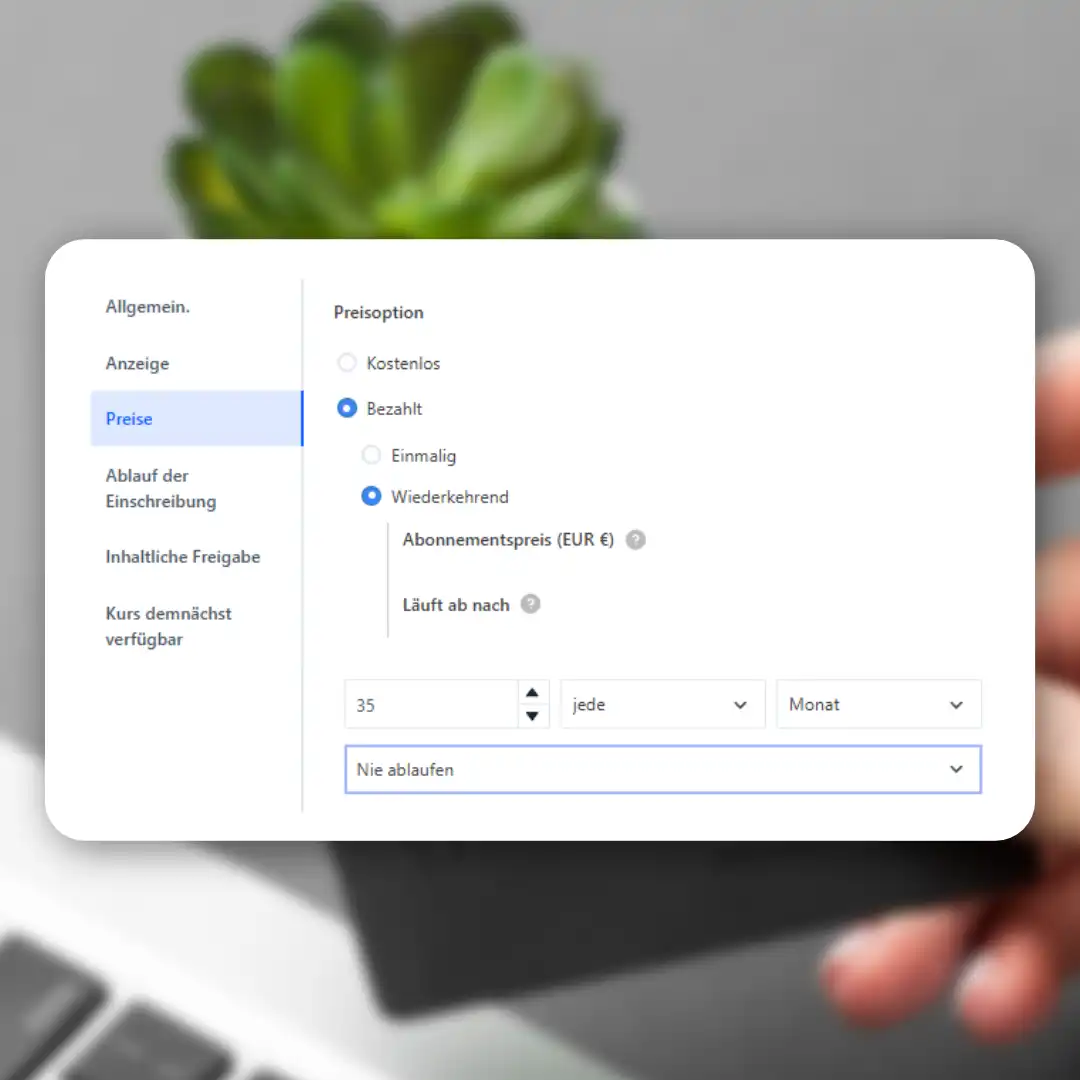Click the Abonnementspreis (EUR €) label
The width and height of the screenshot is (1080, 1080).
point(508,539)
